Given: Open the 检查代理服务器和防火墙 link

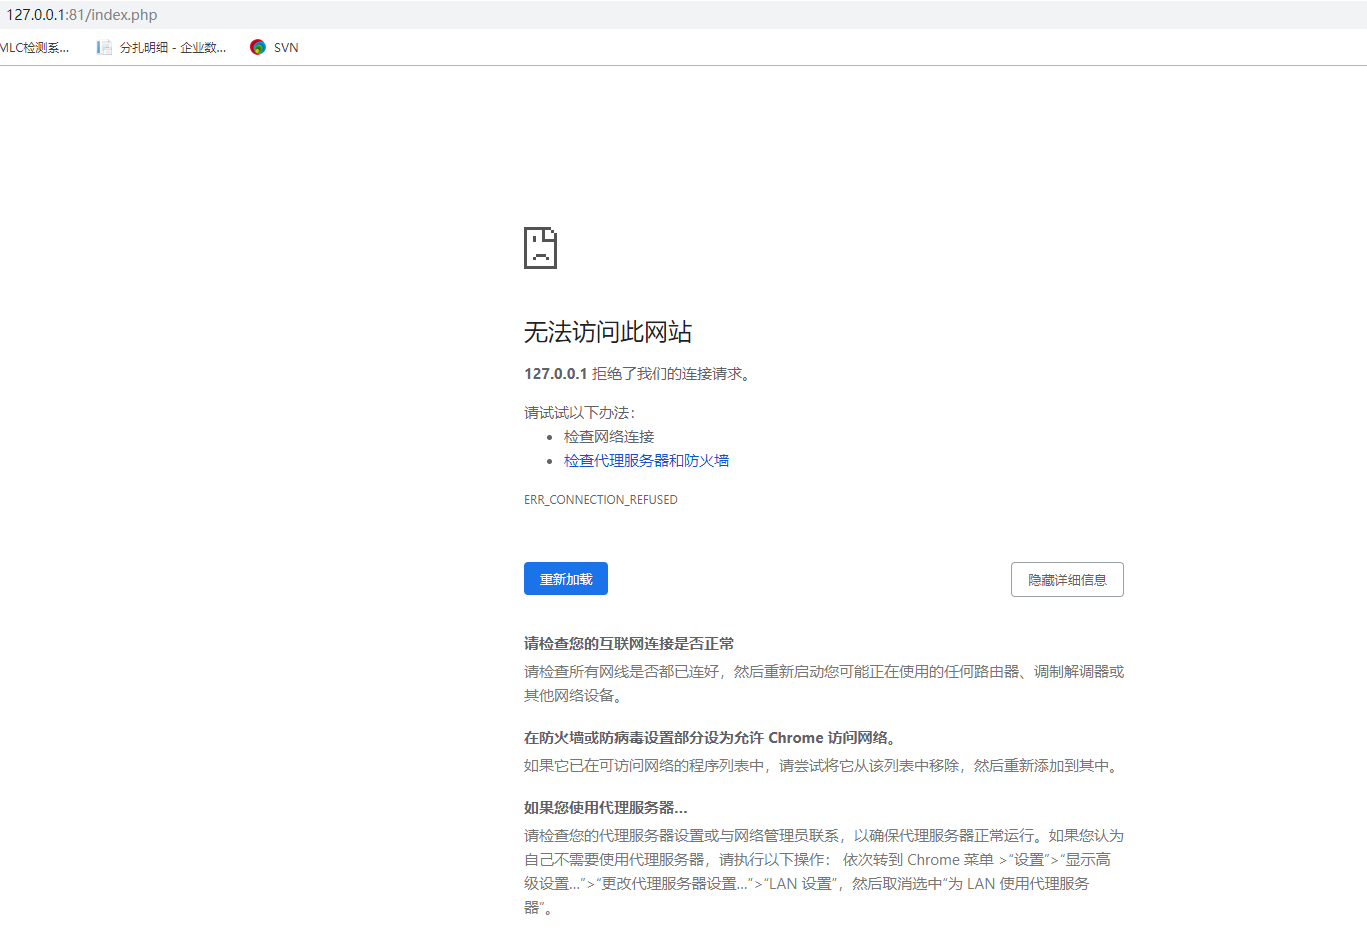Looking at the screenshot, I should pos(646,461).
